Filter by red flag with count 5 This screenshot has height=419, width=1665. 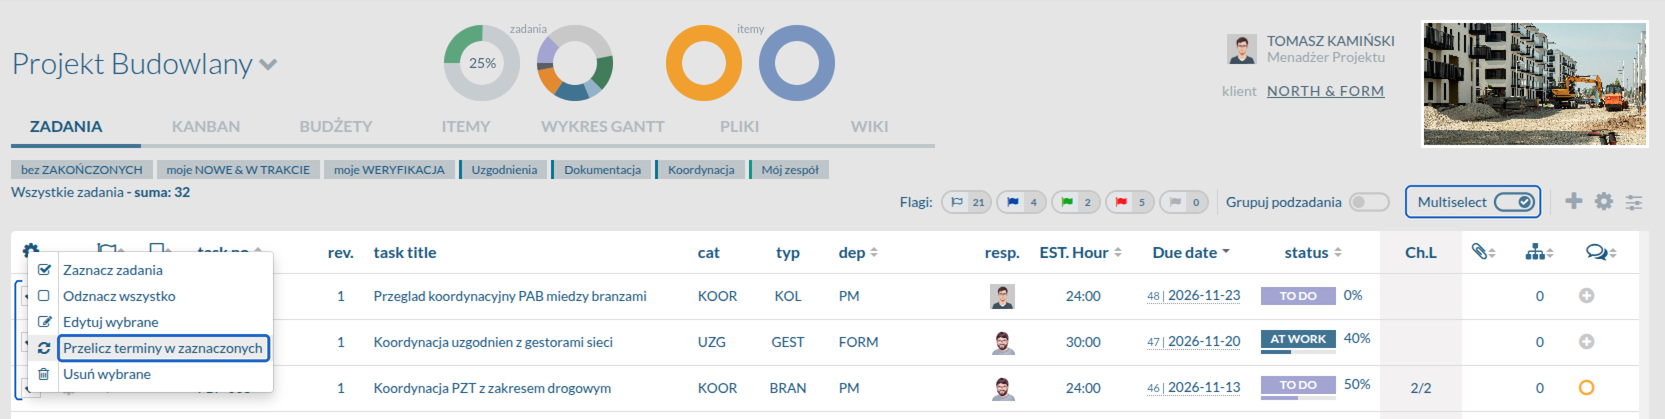[x=1130, y=202]
